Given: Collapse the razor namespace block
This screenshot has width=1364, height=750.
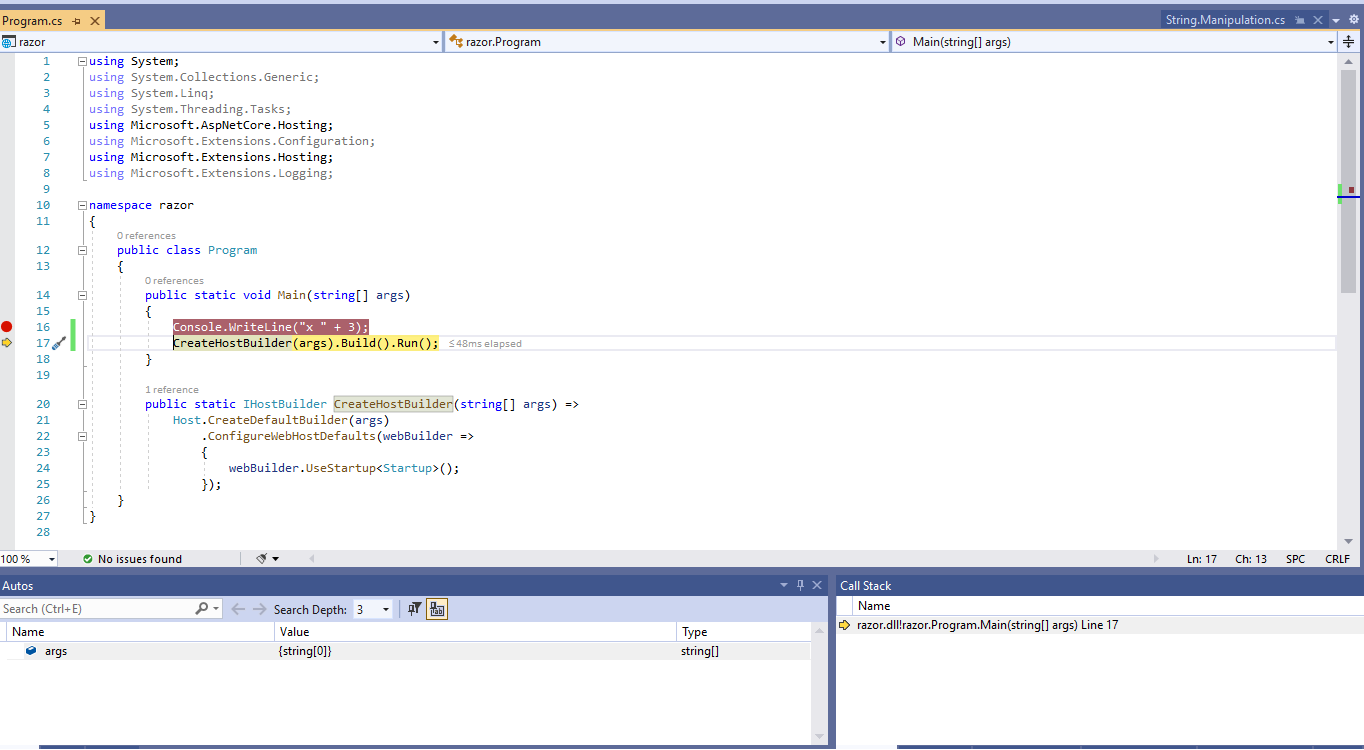Looking at the screenshot, I should 82,205.
